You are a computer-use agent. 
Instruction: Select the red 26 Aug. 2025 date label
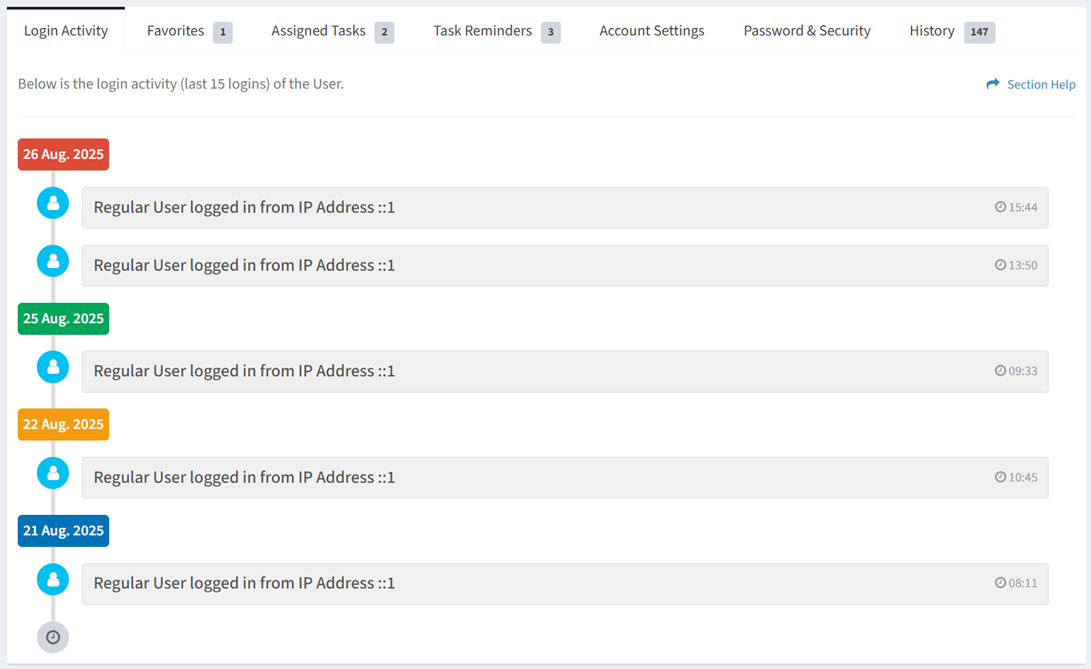(x=63, y=155)
